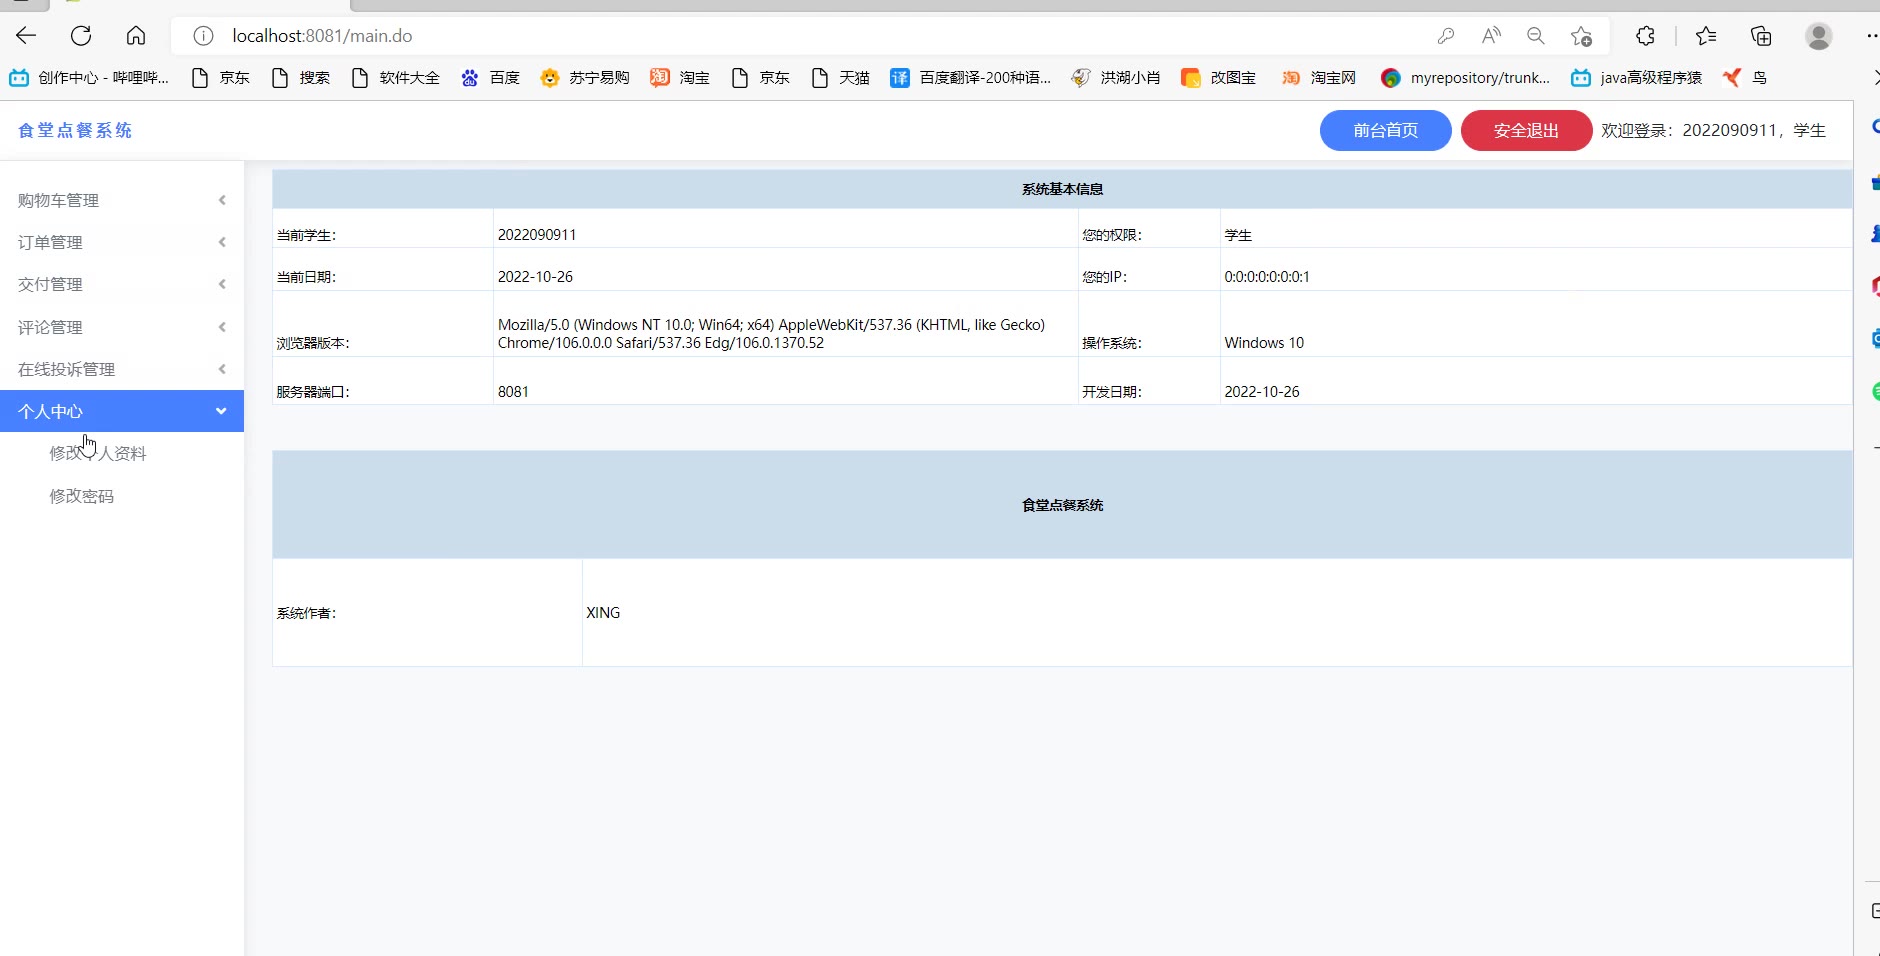Open the browser extensions puzzle icon

click(x=1645, y=36)
